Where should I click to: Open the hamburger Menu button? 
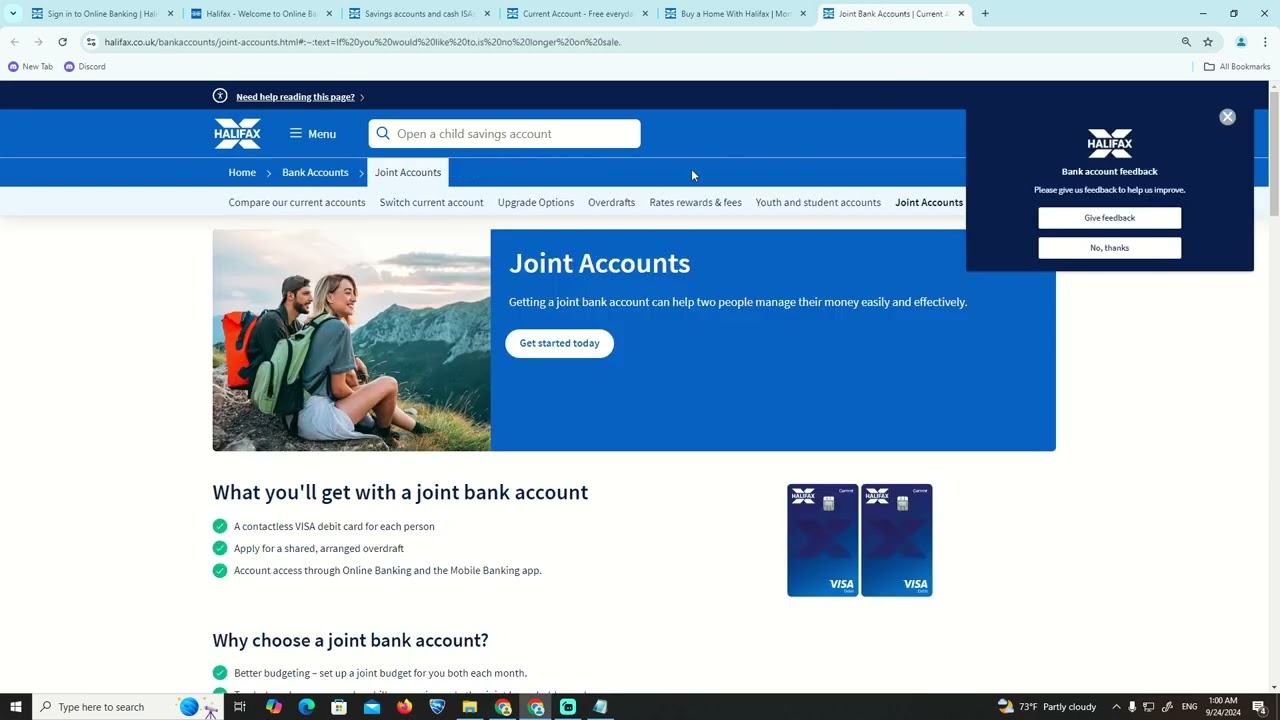(x=313, y=134)
